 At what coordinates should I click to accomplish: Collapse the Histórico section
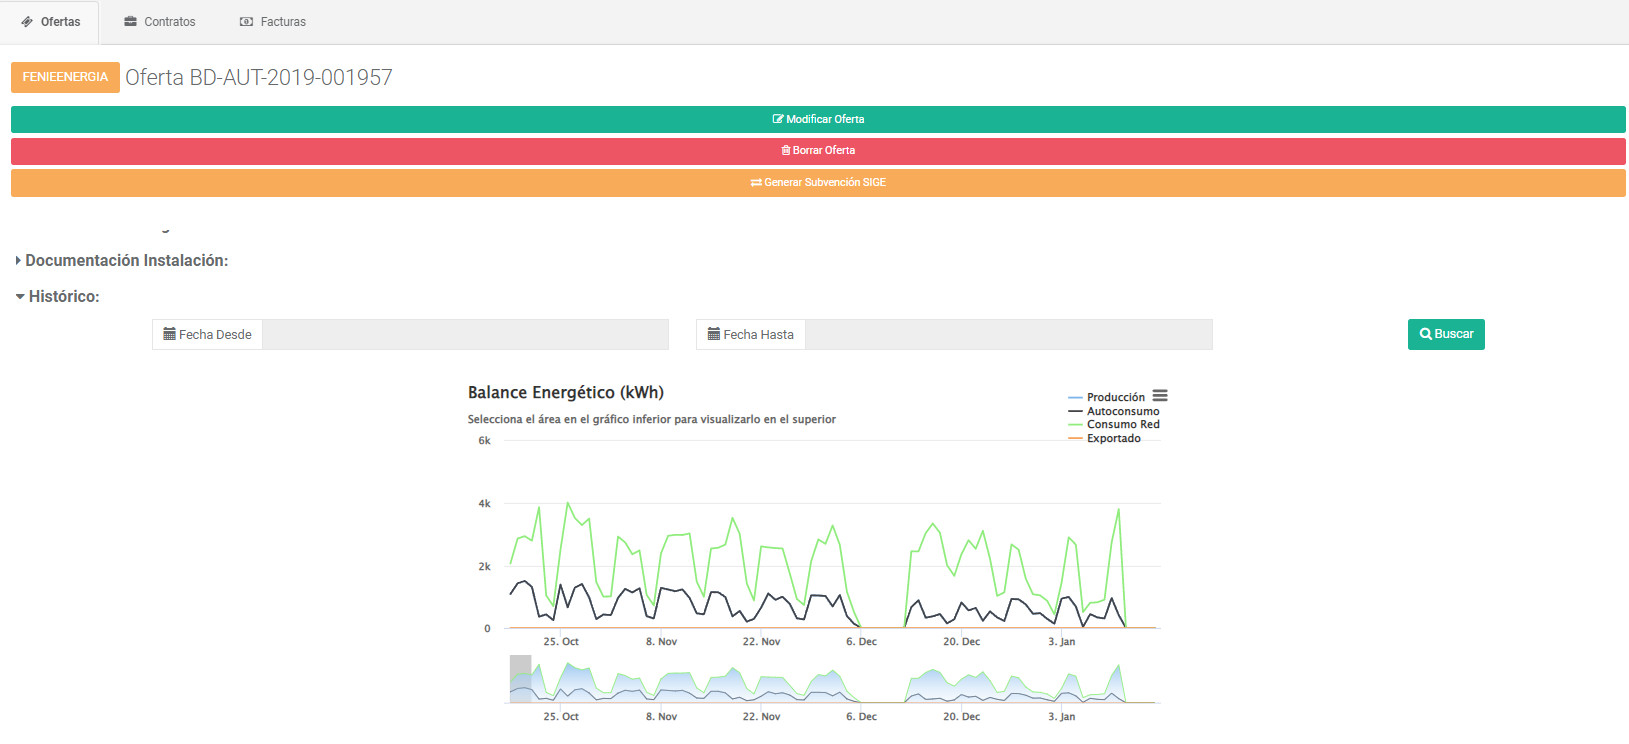click(58, 297)
